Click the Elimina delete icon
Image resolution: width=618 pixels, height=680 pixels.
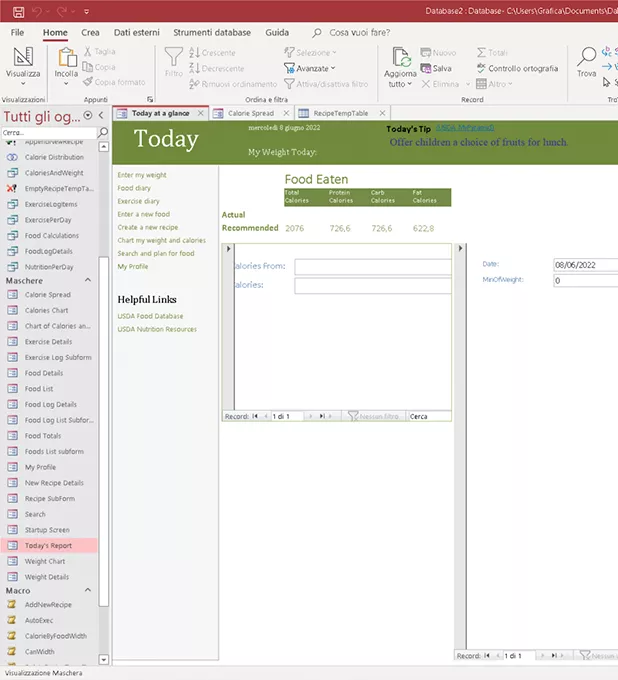(426, 84)
